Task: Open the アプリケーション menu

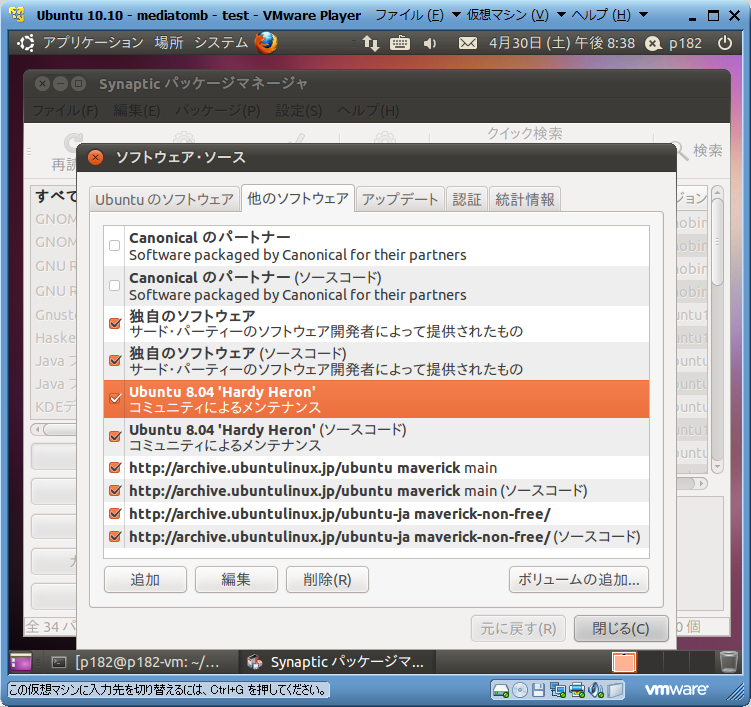Action: tap(93, 43)
